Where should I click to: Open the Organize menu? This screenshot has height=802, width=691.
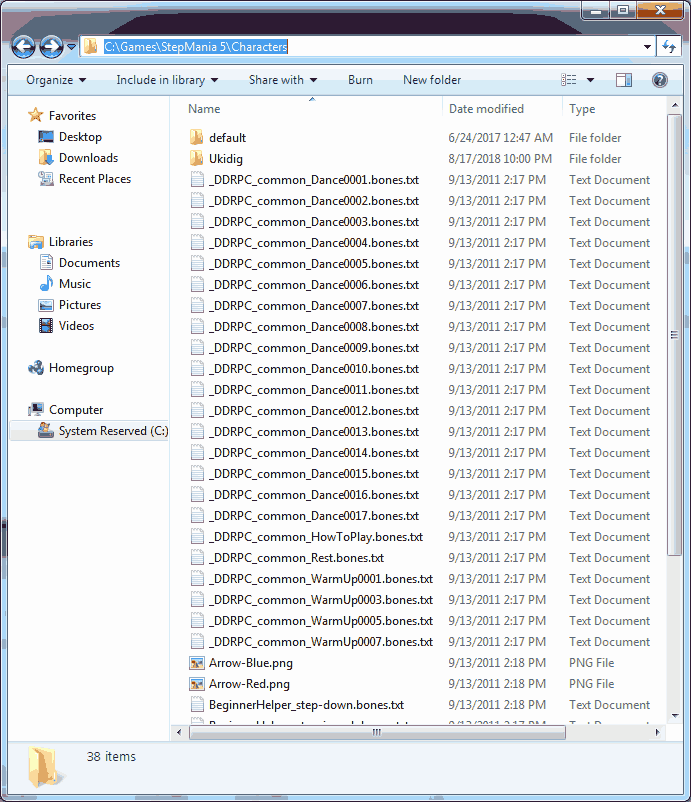click(56, 80)
